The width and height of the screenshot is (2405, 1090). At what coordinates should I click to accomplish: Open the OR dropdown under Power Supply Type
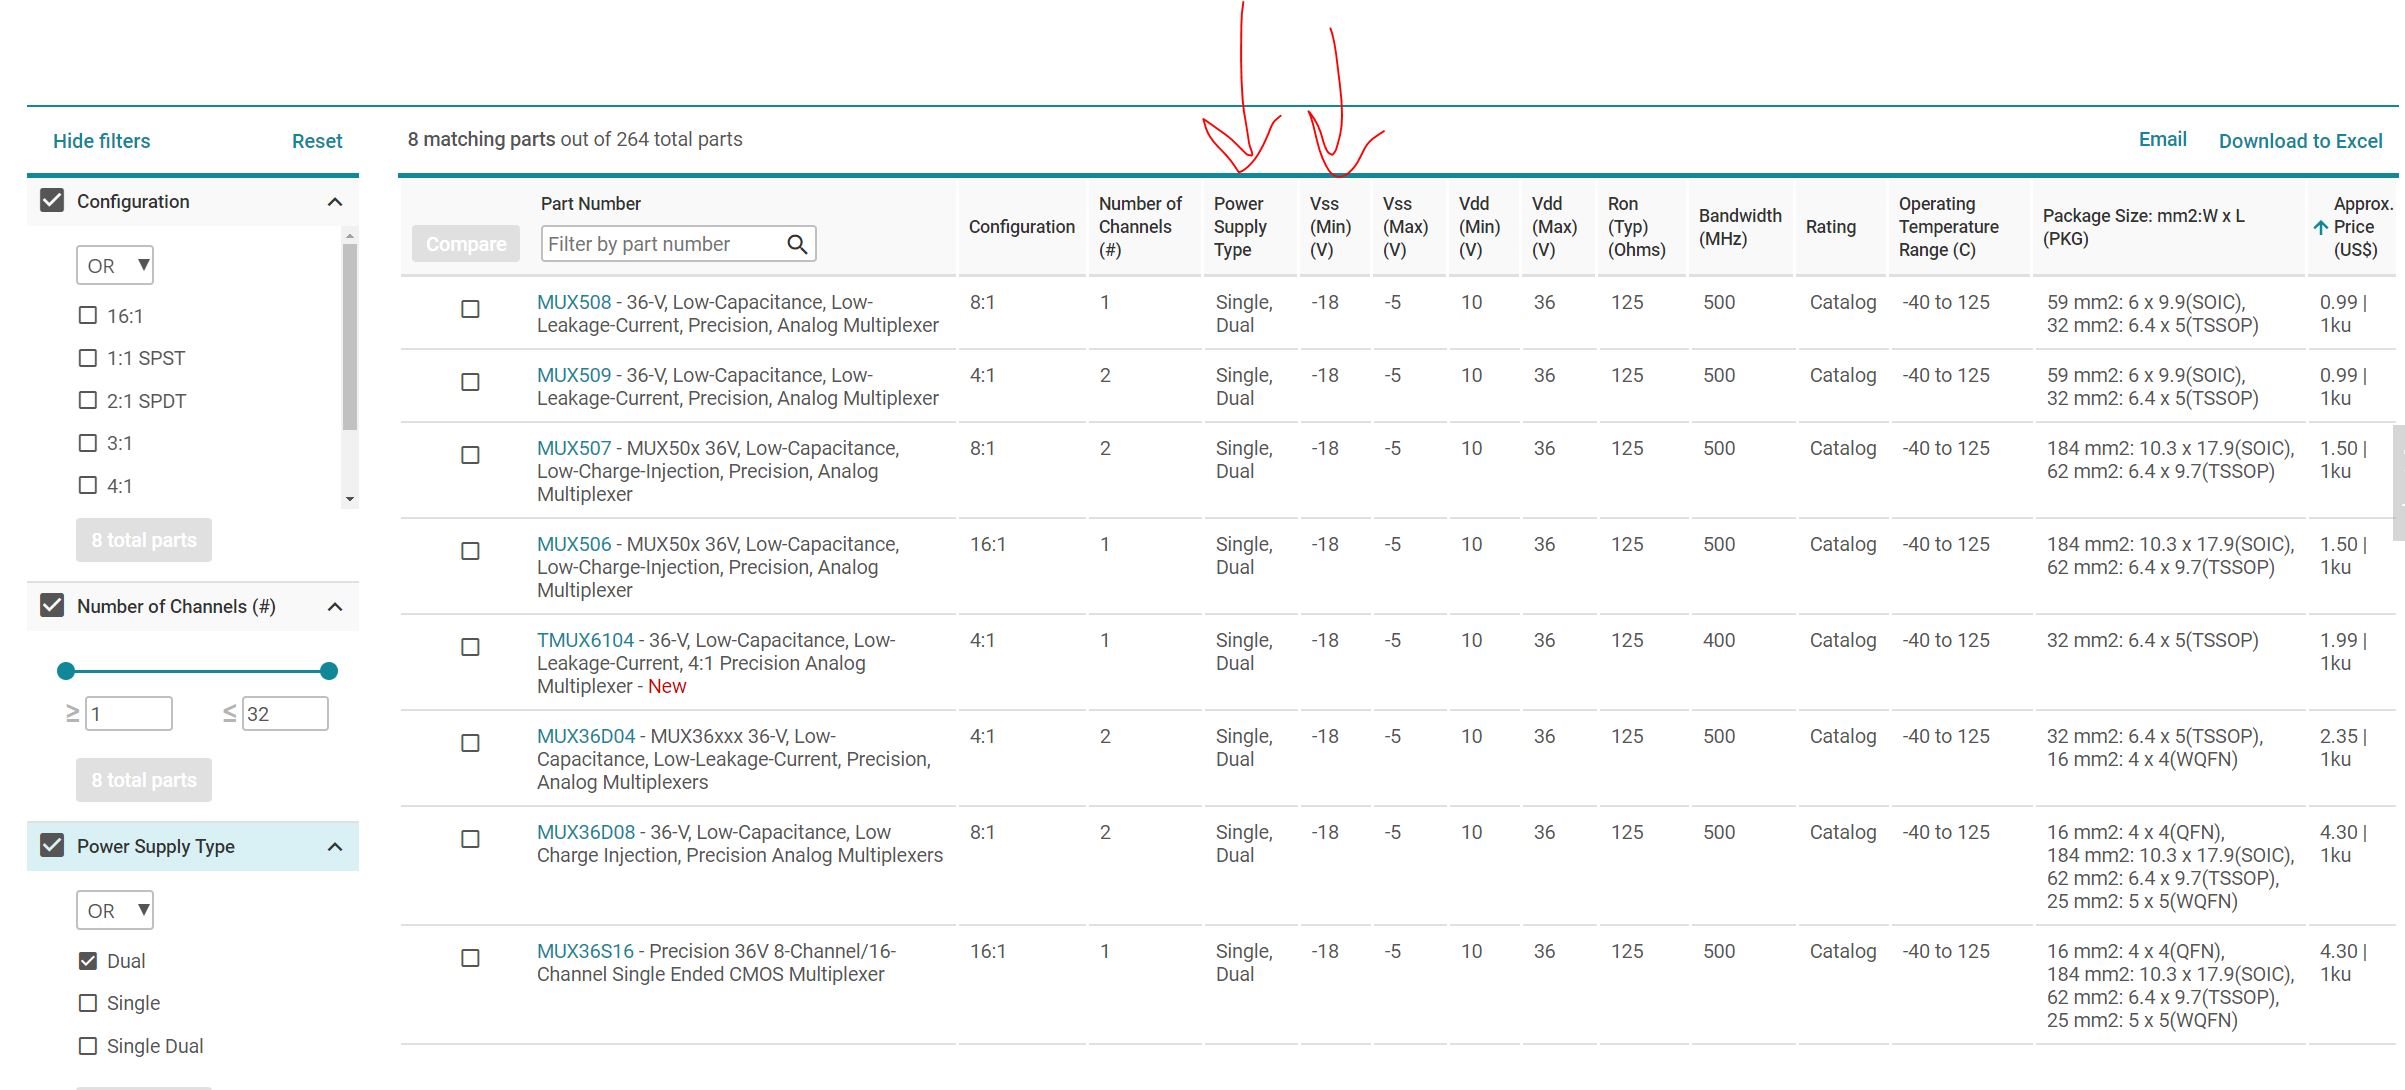[x=115, y=910]
